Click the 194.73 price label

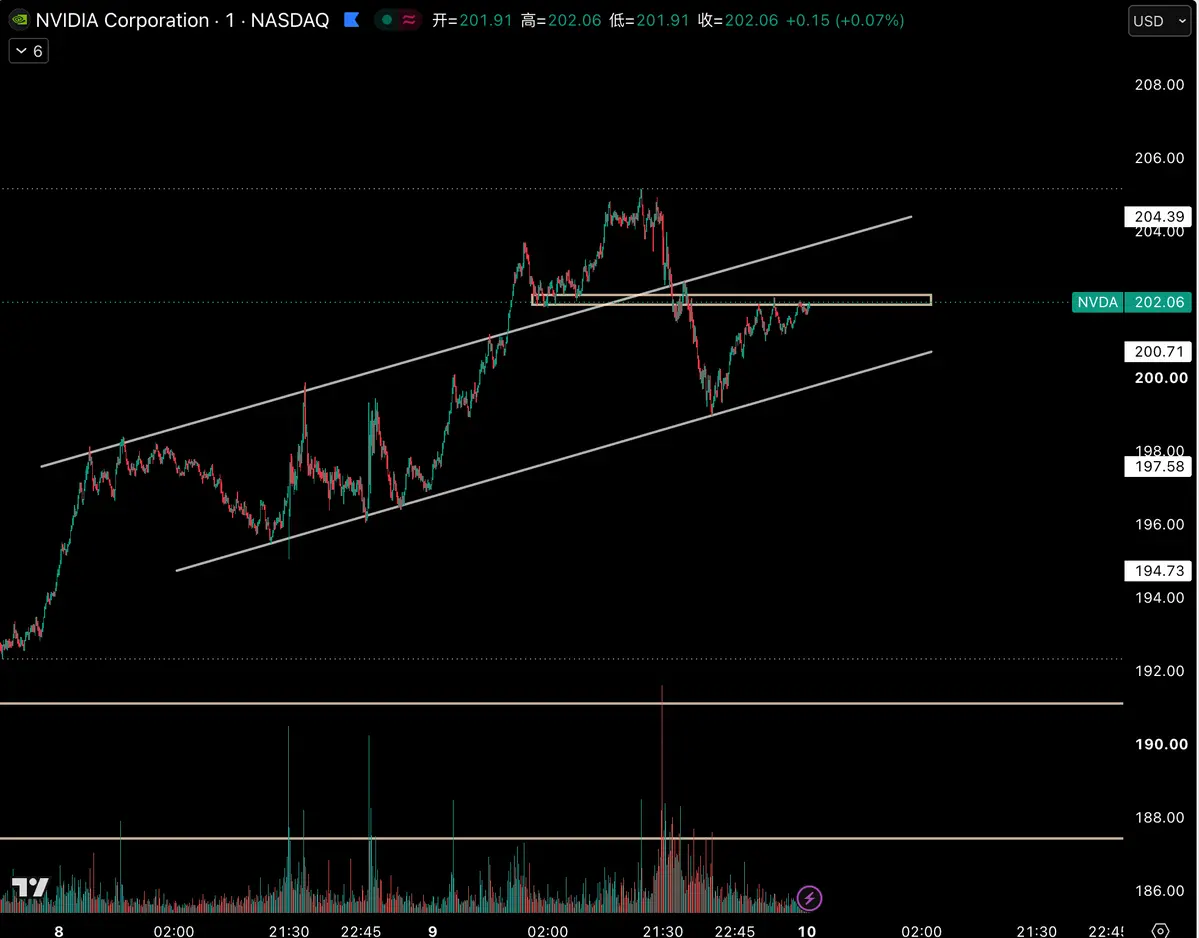pos(1158,570)
